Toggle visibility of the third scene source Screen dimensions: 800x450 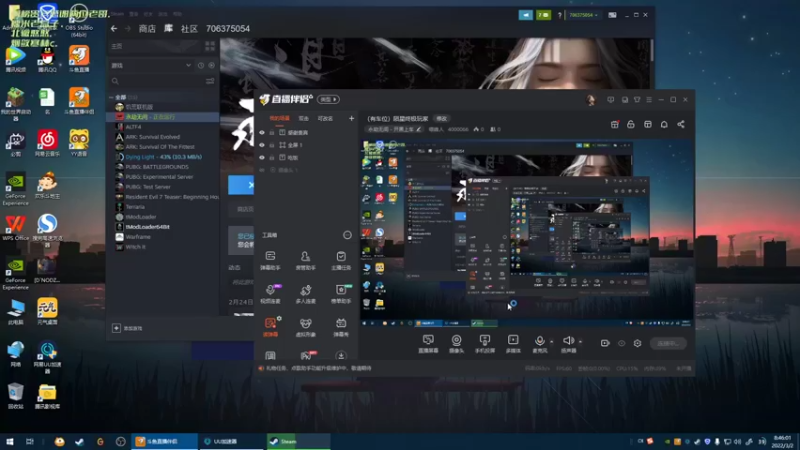[x=262, y=158]
